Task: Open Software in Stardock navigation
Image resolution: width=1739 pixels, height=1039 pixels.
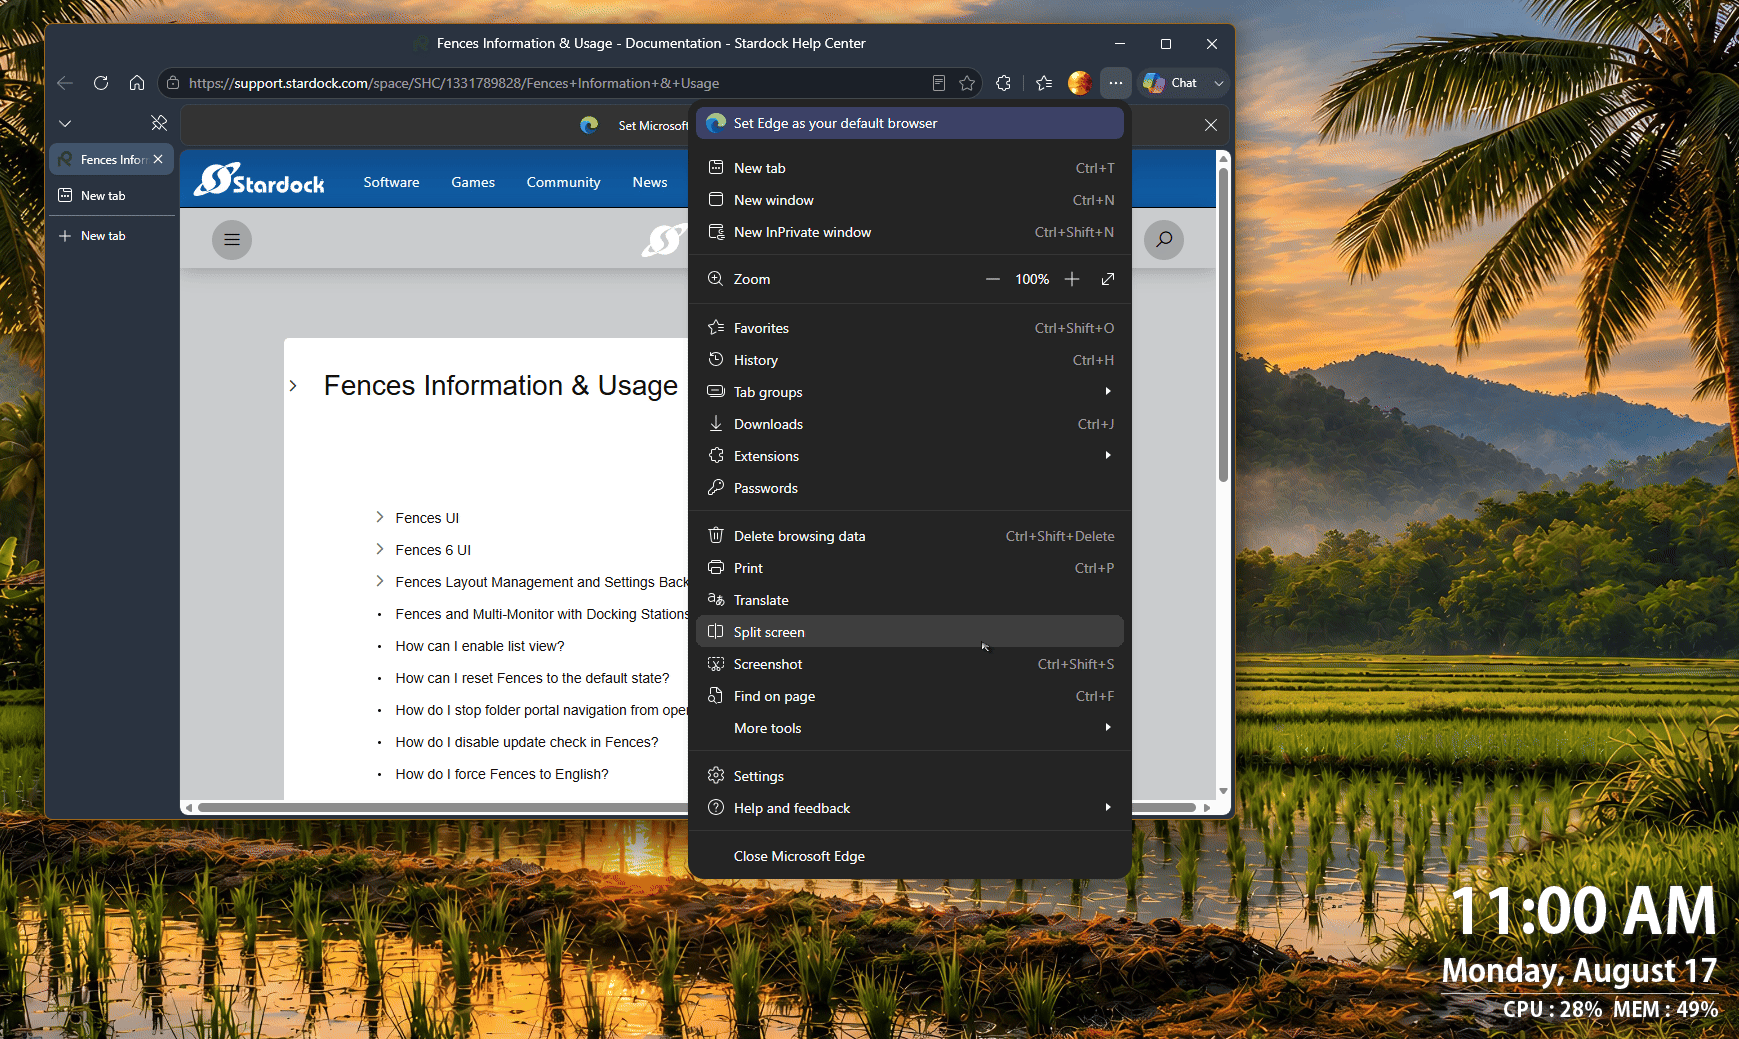Action: pos(391,182)
